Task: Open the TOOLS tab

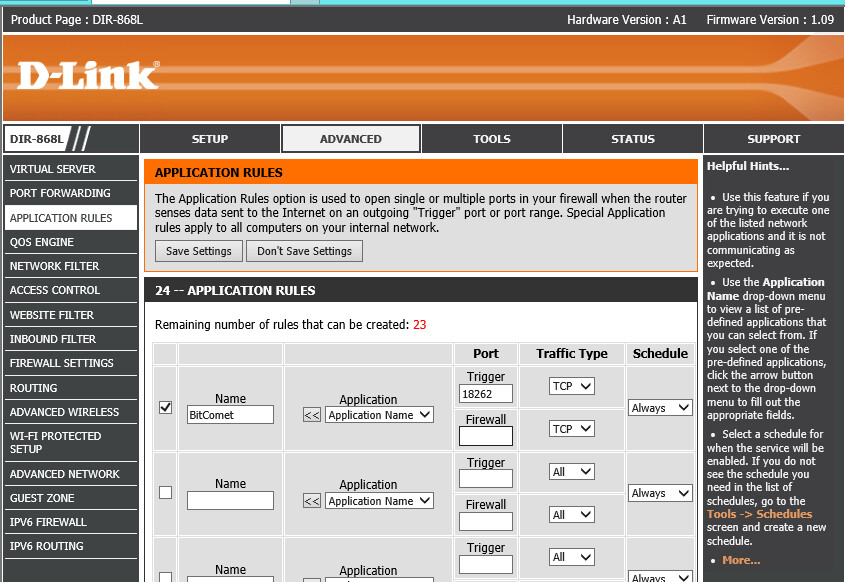Action: point(492,139)
